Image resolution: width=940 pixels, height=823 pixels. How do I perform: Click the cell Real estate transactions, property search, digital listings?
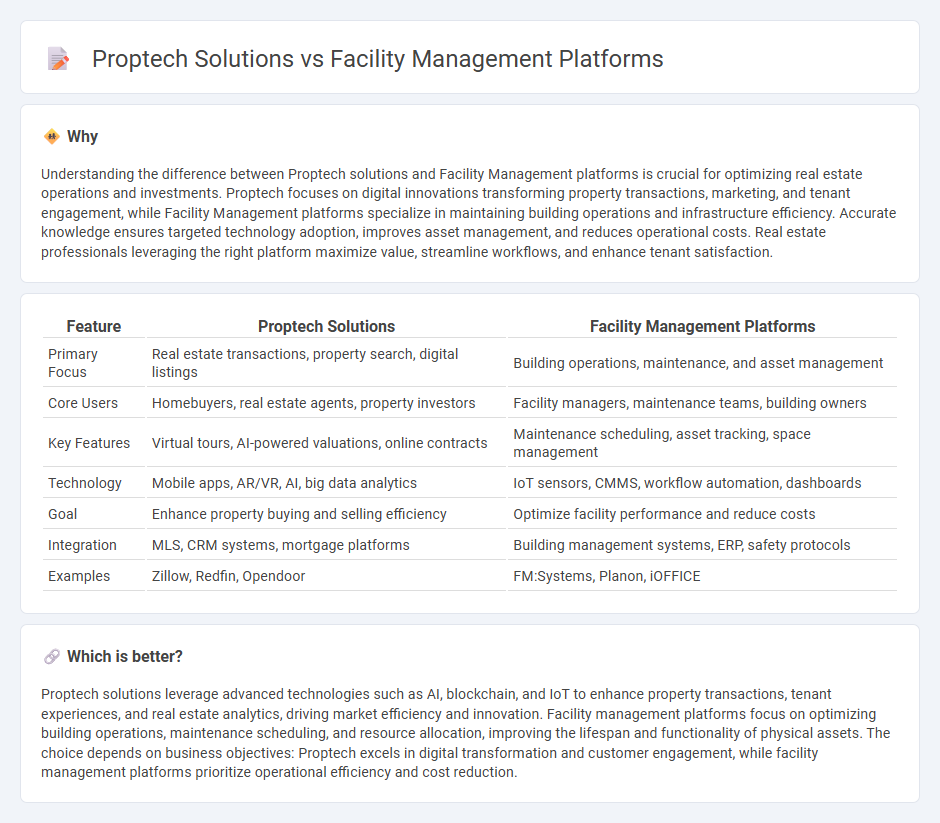pyautogui.click(x=326, y=363)
